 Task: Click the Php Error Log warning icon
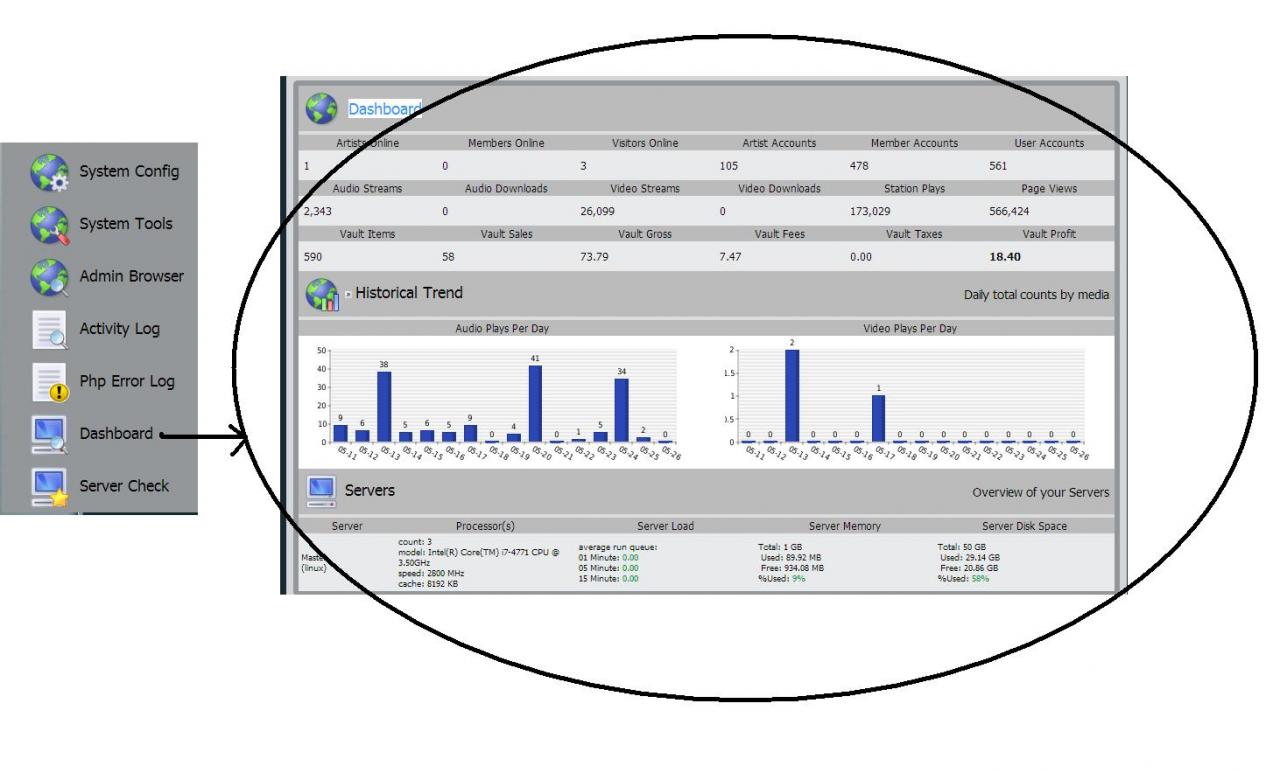(49, 382)
